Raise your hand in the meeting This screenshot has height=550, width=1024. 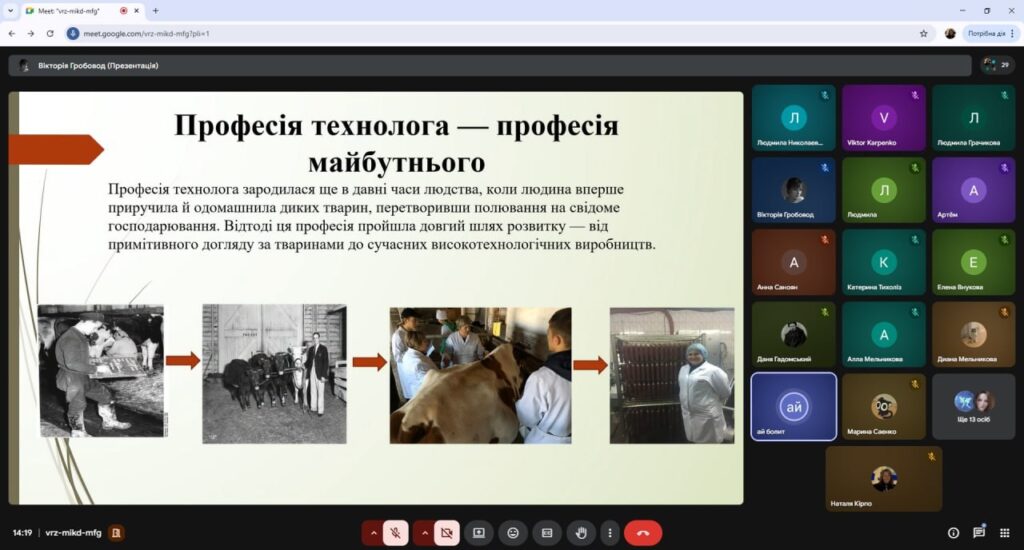coord(581,533)
